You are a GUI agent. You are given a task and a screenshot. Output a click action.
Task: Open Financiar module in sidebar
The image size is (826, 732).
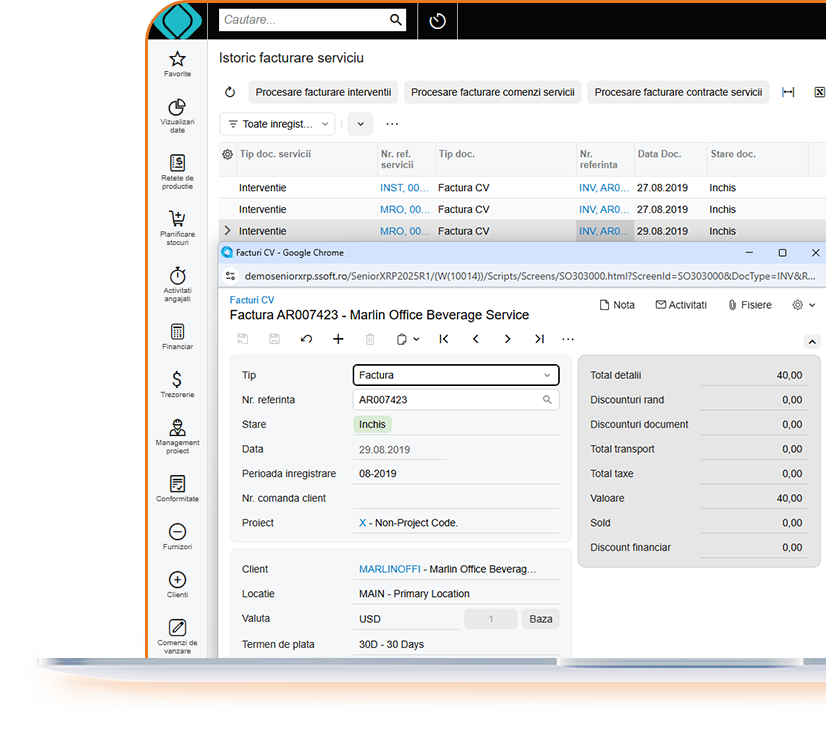click(177, 336)
